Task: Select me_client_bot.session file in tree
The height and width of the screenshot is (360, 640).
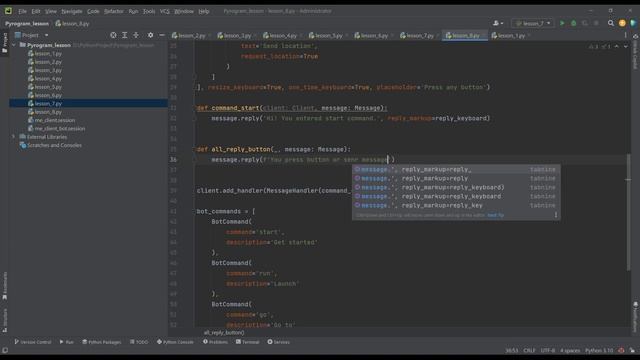Action: pyautogui.click(x=60, y=129)
